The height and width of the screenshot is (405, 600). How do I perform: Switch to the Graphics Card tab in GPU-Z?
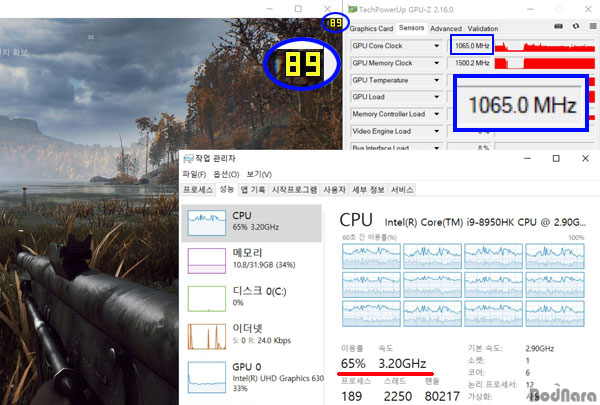371,28
